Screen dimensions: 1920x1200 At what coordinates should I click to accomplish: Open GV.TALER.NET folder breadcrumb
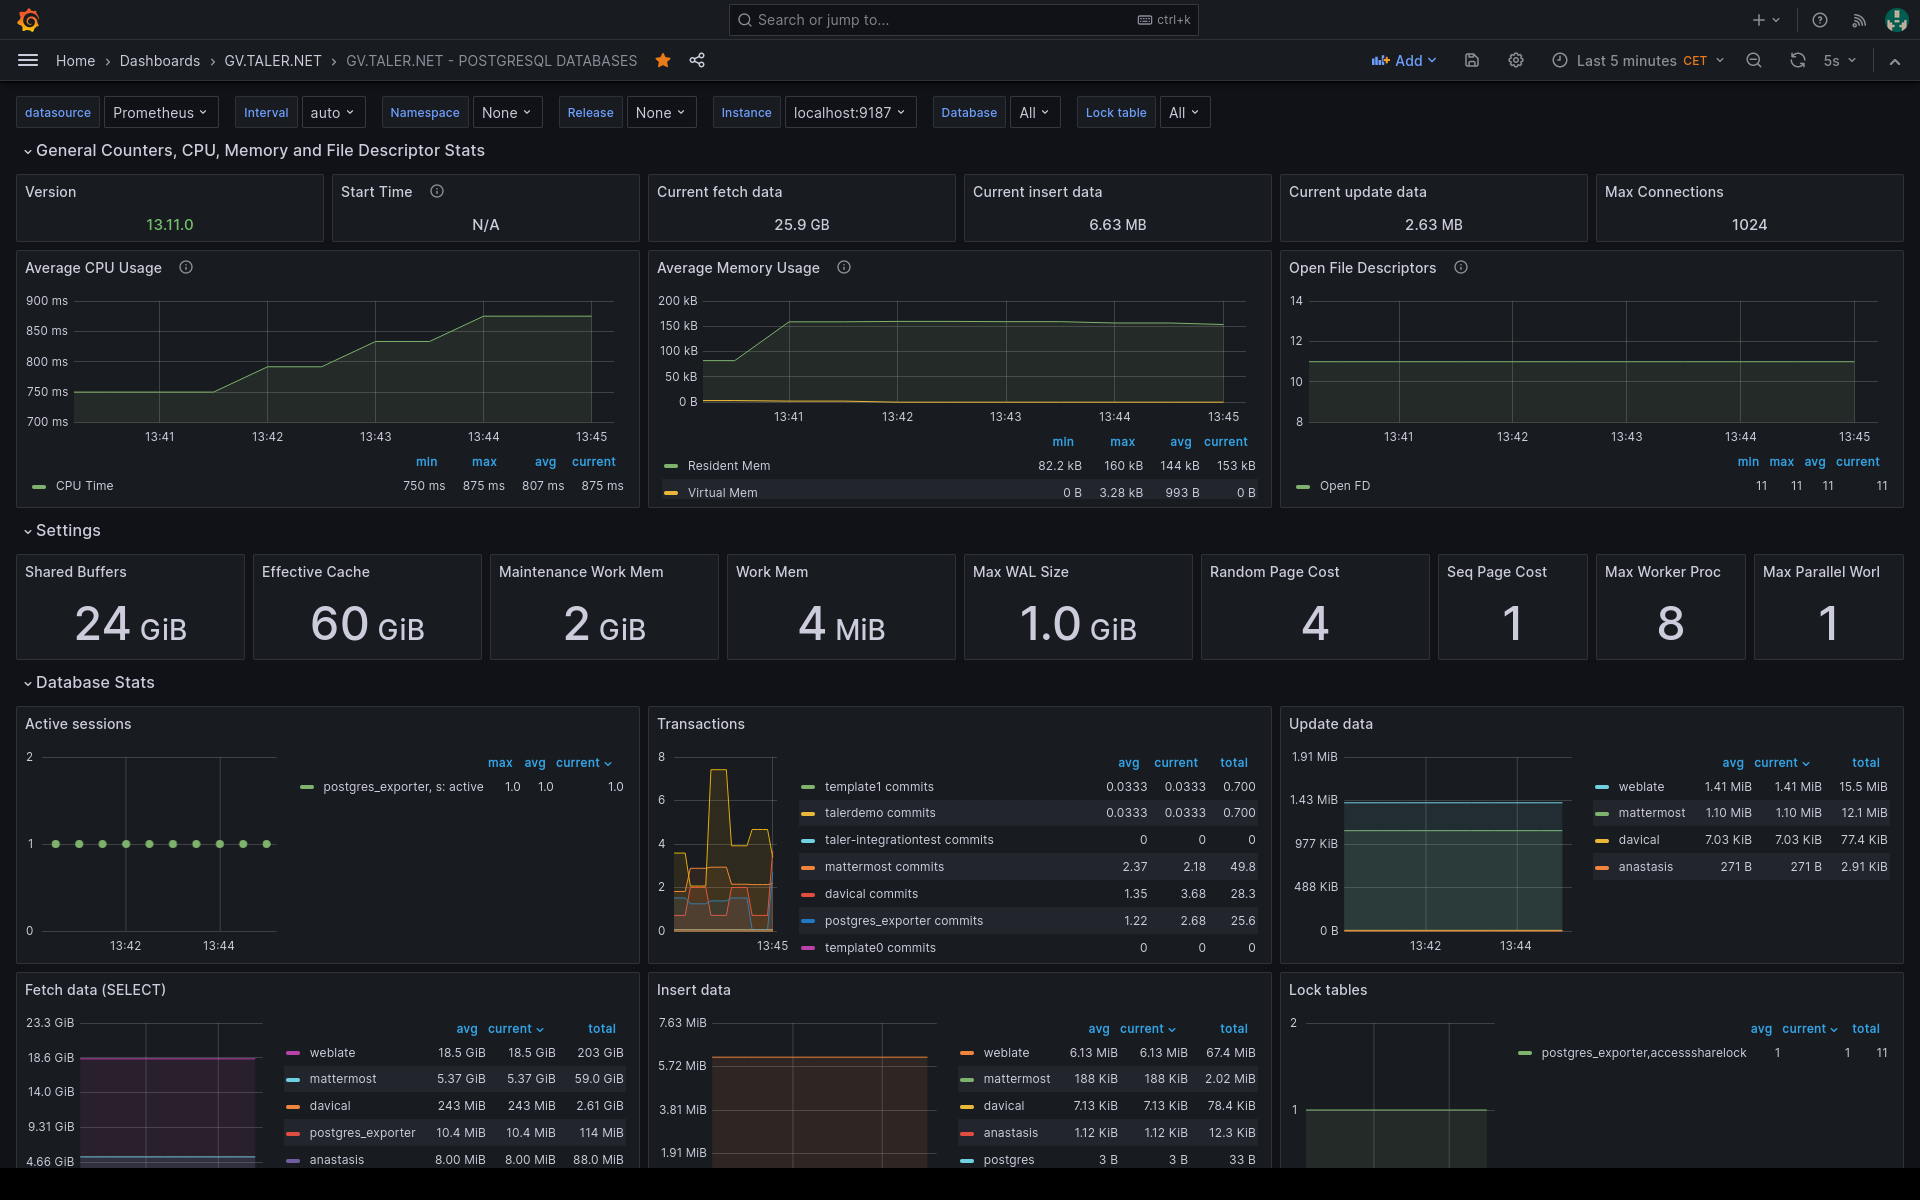[x=273, y=61]
